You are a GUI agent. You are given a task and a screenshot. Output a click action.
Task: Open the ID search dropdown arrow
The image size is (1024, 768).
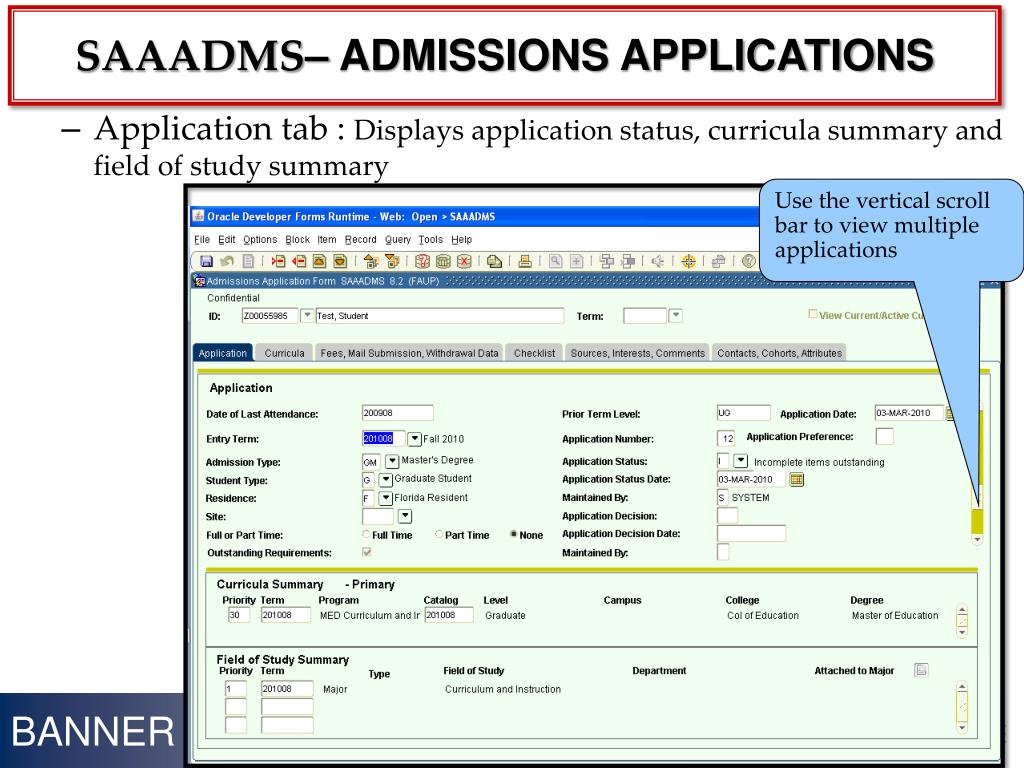tap(307, 315)
